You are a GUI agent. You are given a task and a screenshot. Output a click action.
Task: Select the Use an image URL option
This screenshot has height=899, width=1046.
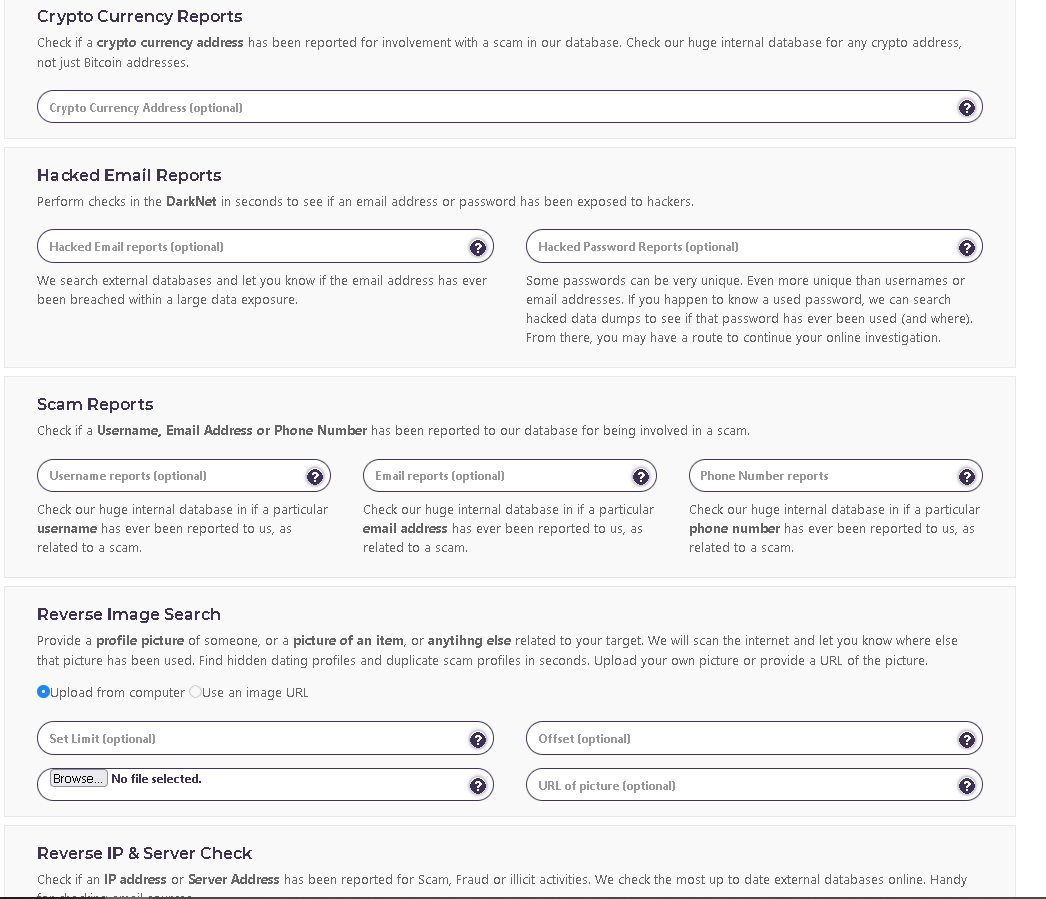click(x=196, y=691)
